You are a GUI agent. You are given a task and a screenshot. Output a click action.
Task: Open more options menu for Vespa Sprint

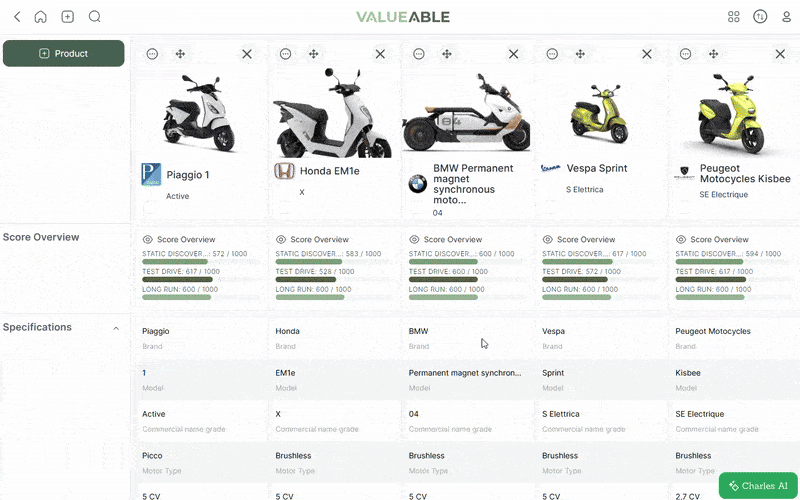tap(552, 54)
